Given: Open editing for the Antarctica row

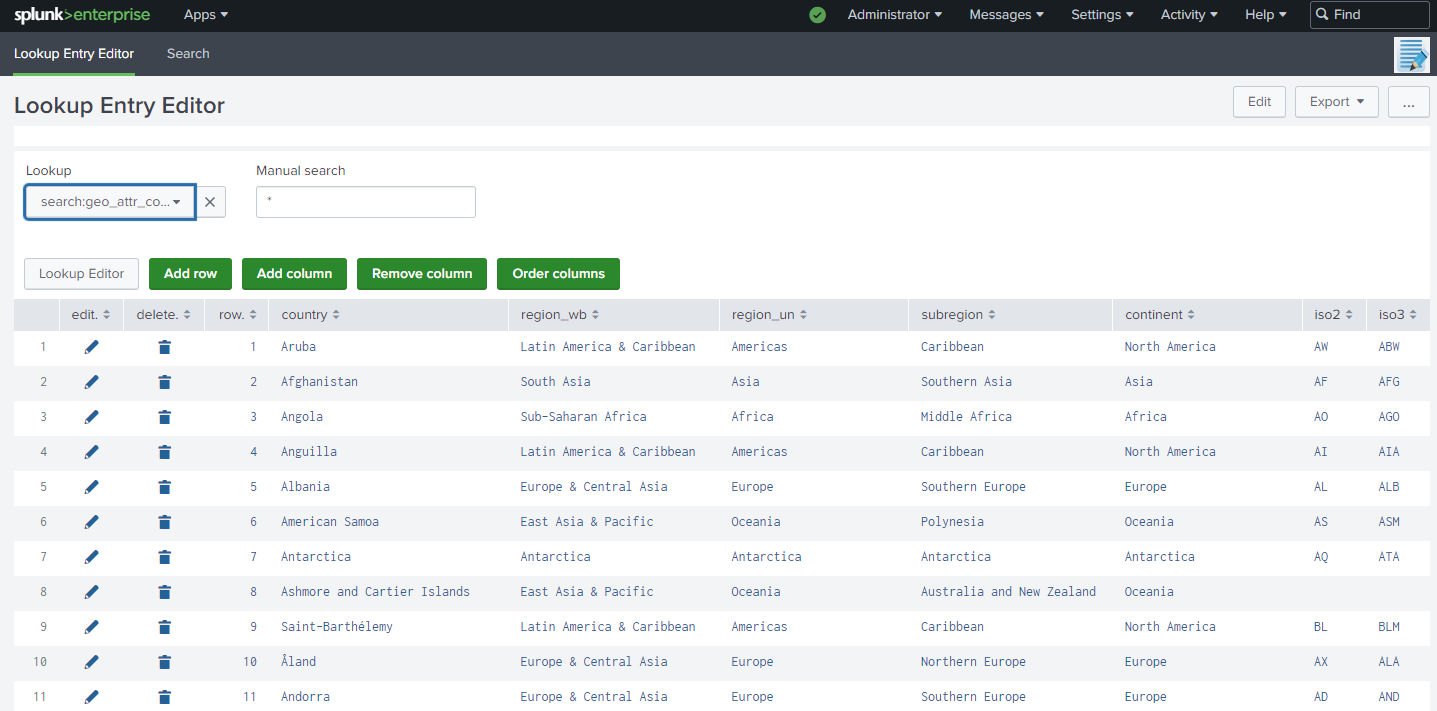Looking at the screenshot, I should pos(92,557).
